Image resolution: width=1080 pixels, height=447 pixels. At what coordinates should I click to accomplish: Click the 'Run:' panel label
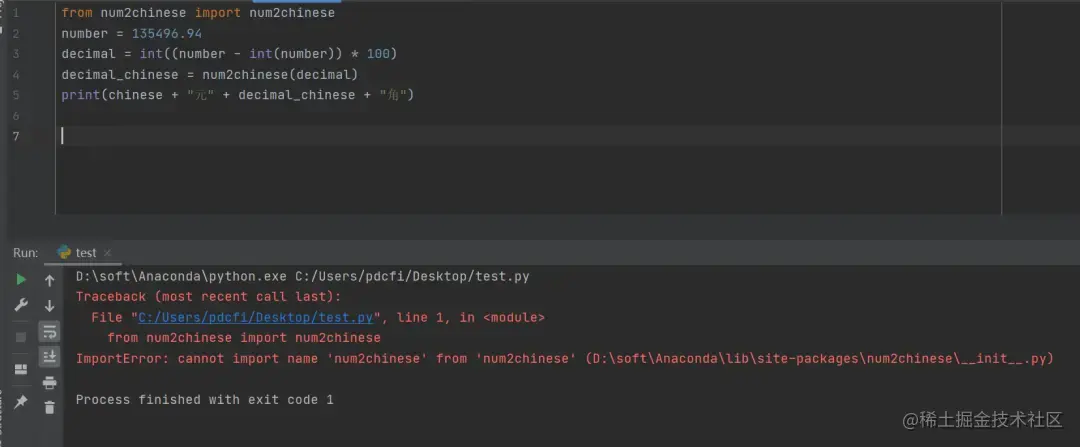click(25, 253)
